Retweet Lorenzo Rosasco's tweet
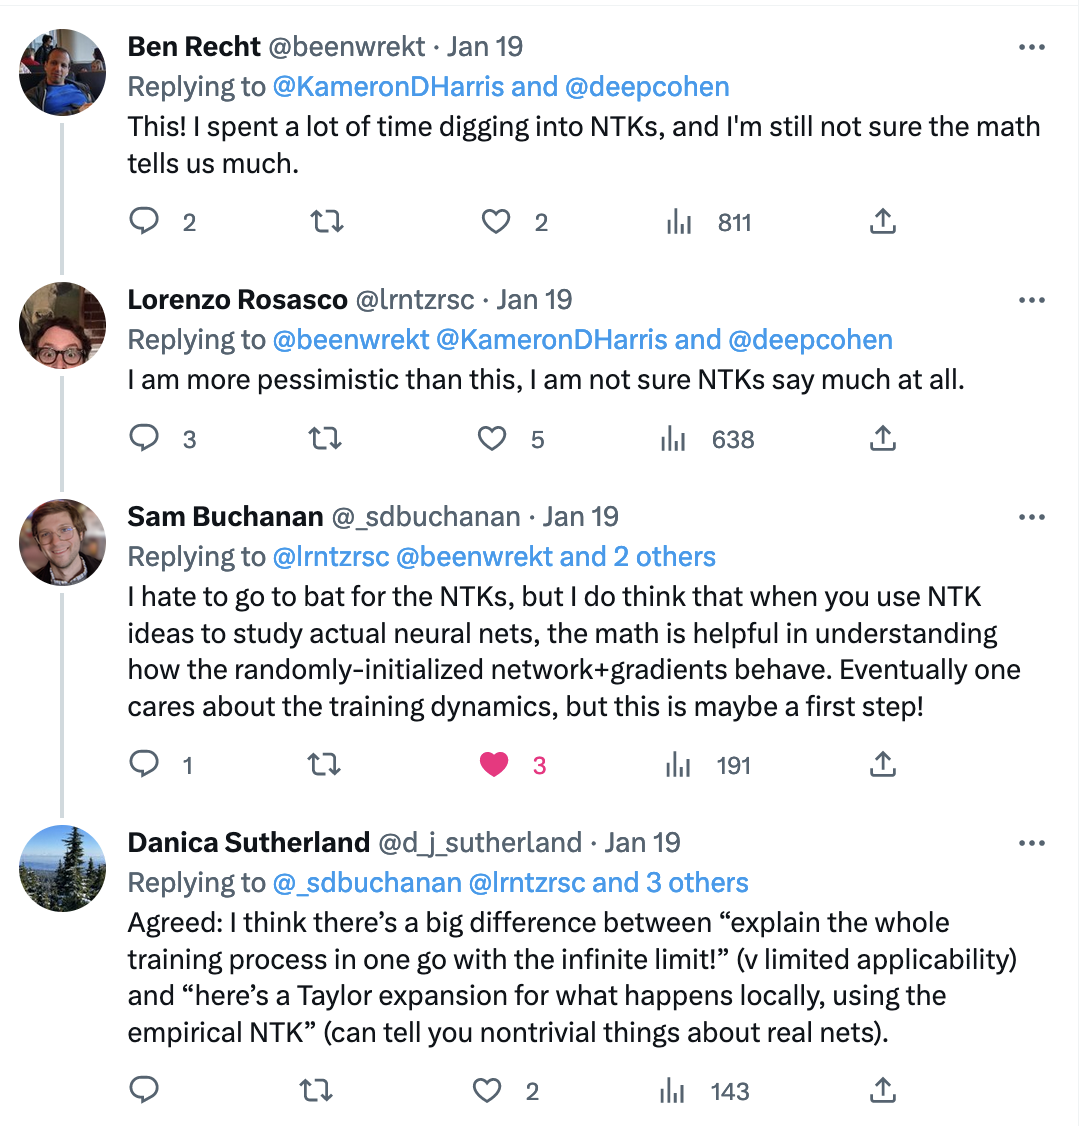The height and width of the screenshot is (1126, 1079). (x=326, y=439)
